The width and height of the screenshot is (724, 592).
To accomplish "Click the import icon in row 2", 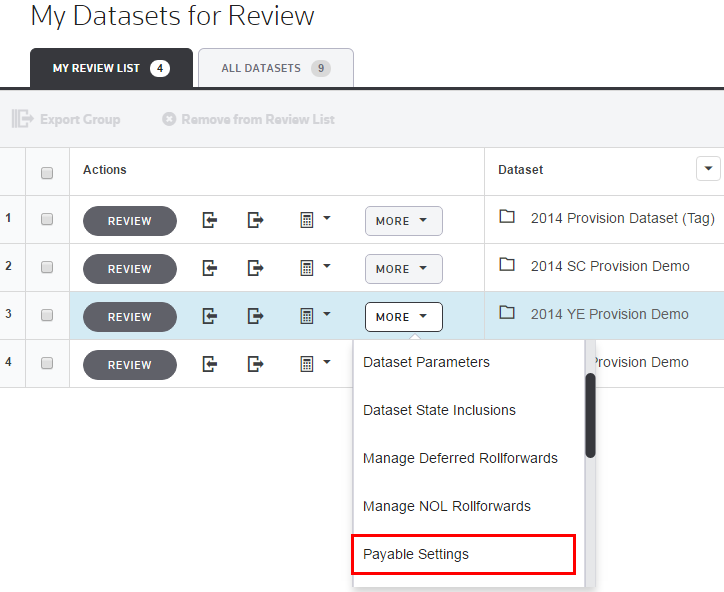I will pos(210,268).
